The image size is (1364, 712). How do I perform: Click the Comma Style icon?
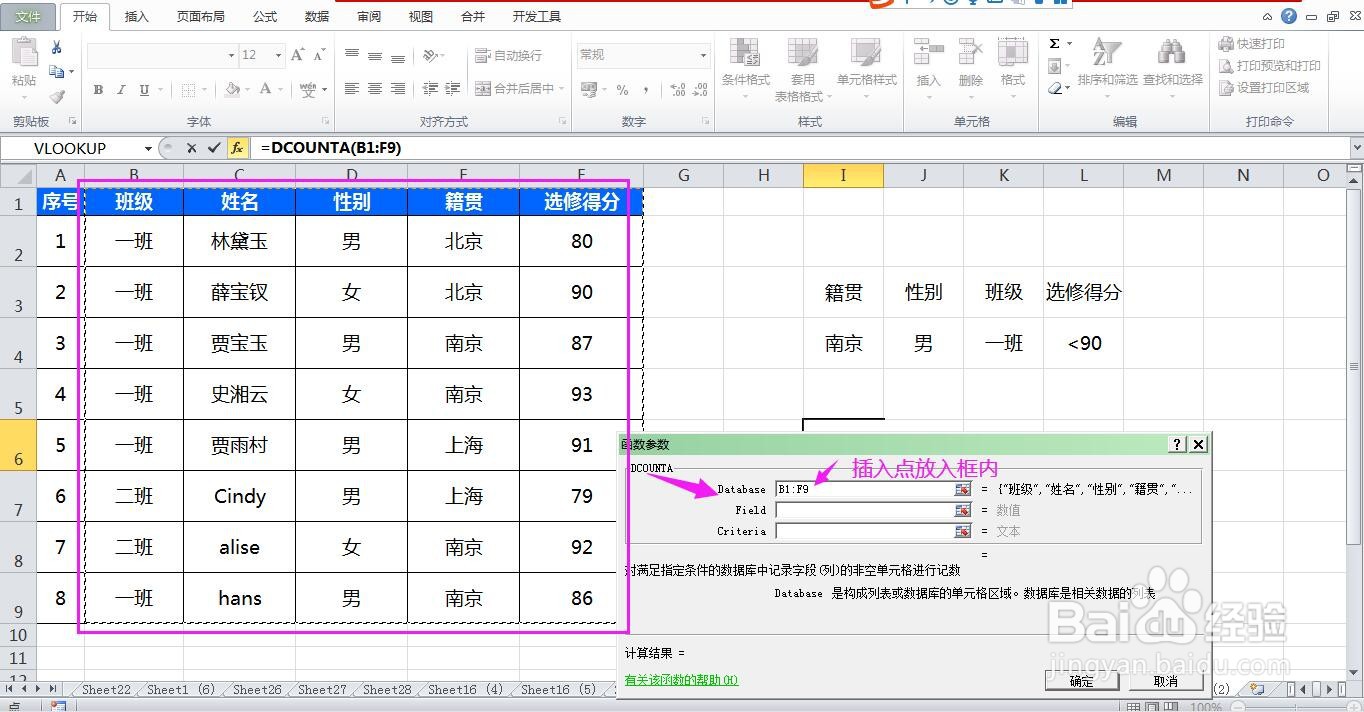648,90
